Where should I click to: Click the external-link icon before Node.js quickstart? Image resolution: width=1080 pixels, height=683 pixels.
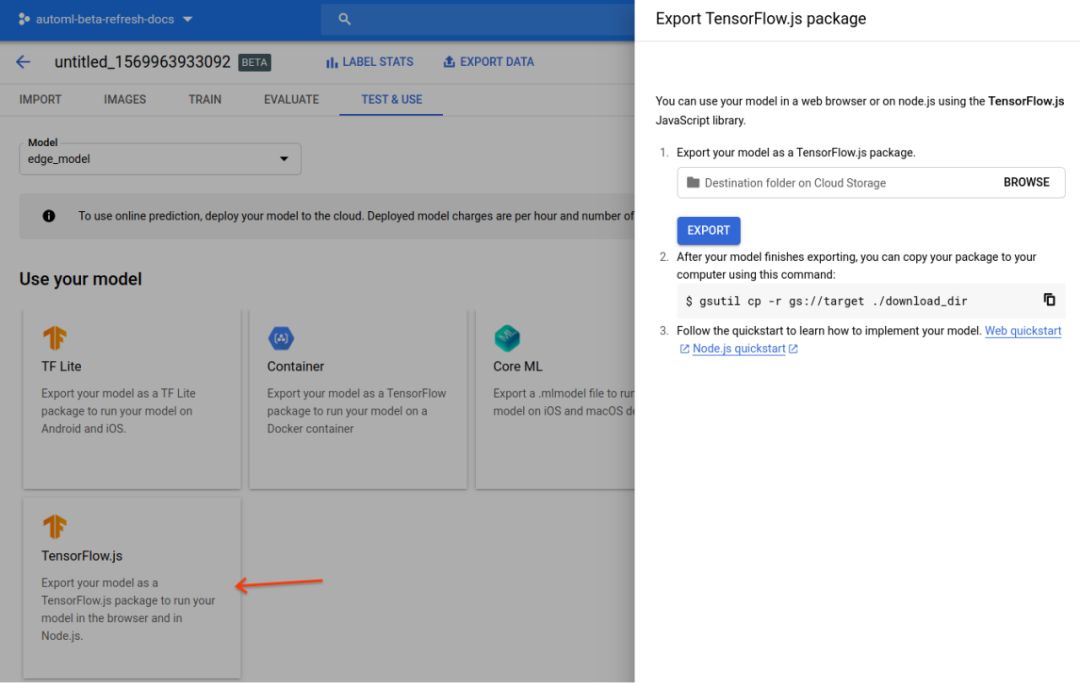pos(684,349)
